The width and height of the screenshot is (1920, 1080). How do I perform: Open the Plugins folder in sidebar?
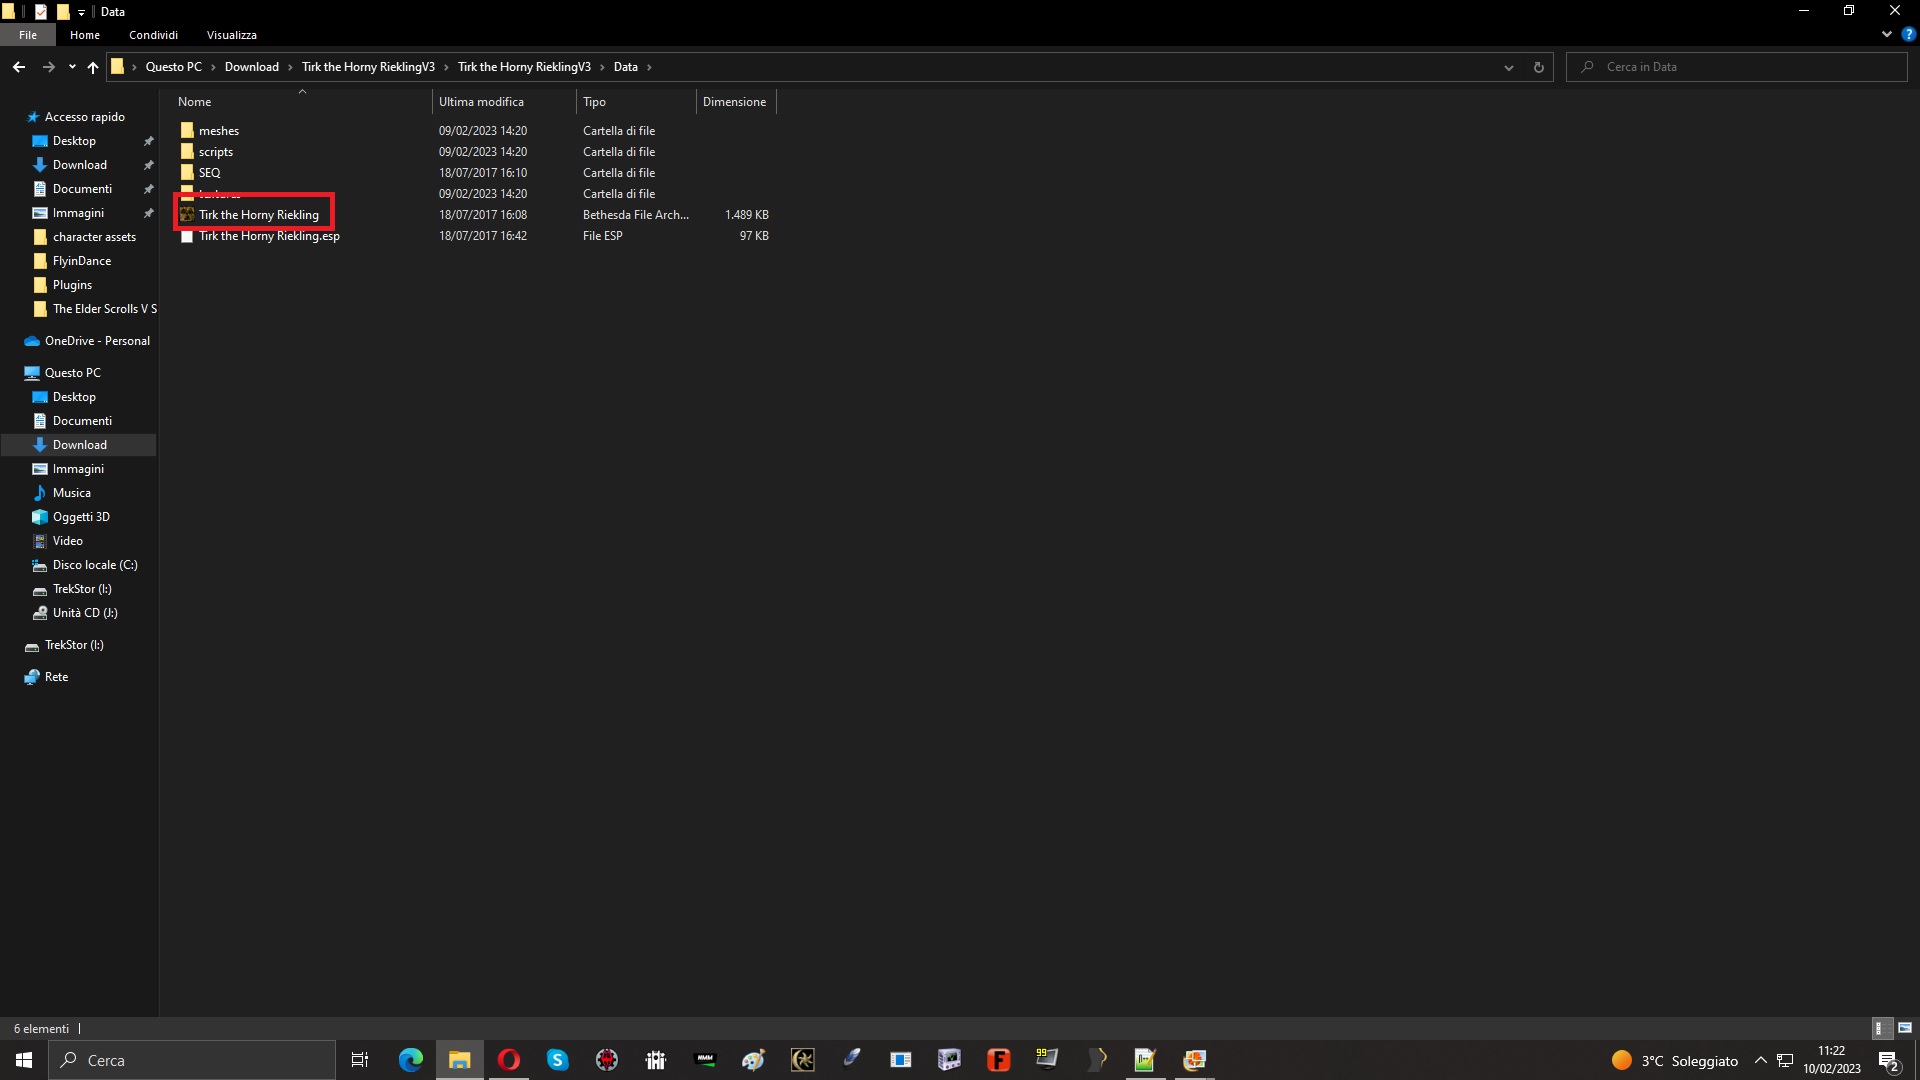tap(72, 285)
